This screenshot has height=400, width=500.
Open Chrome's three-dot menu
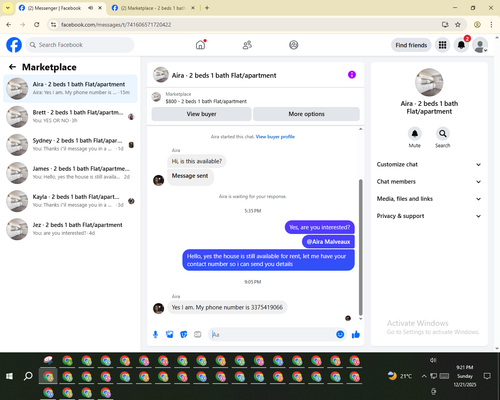(491, 24)
